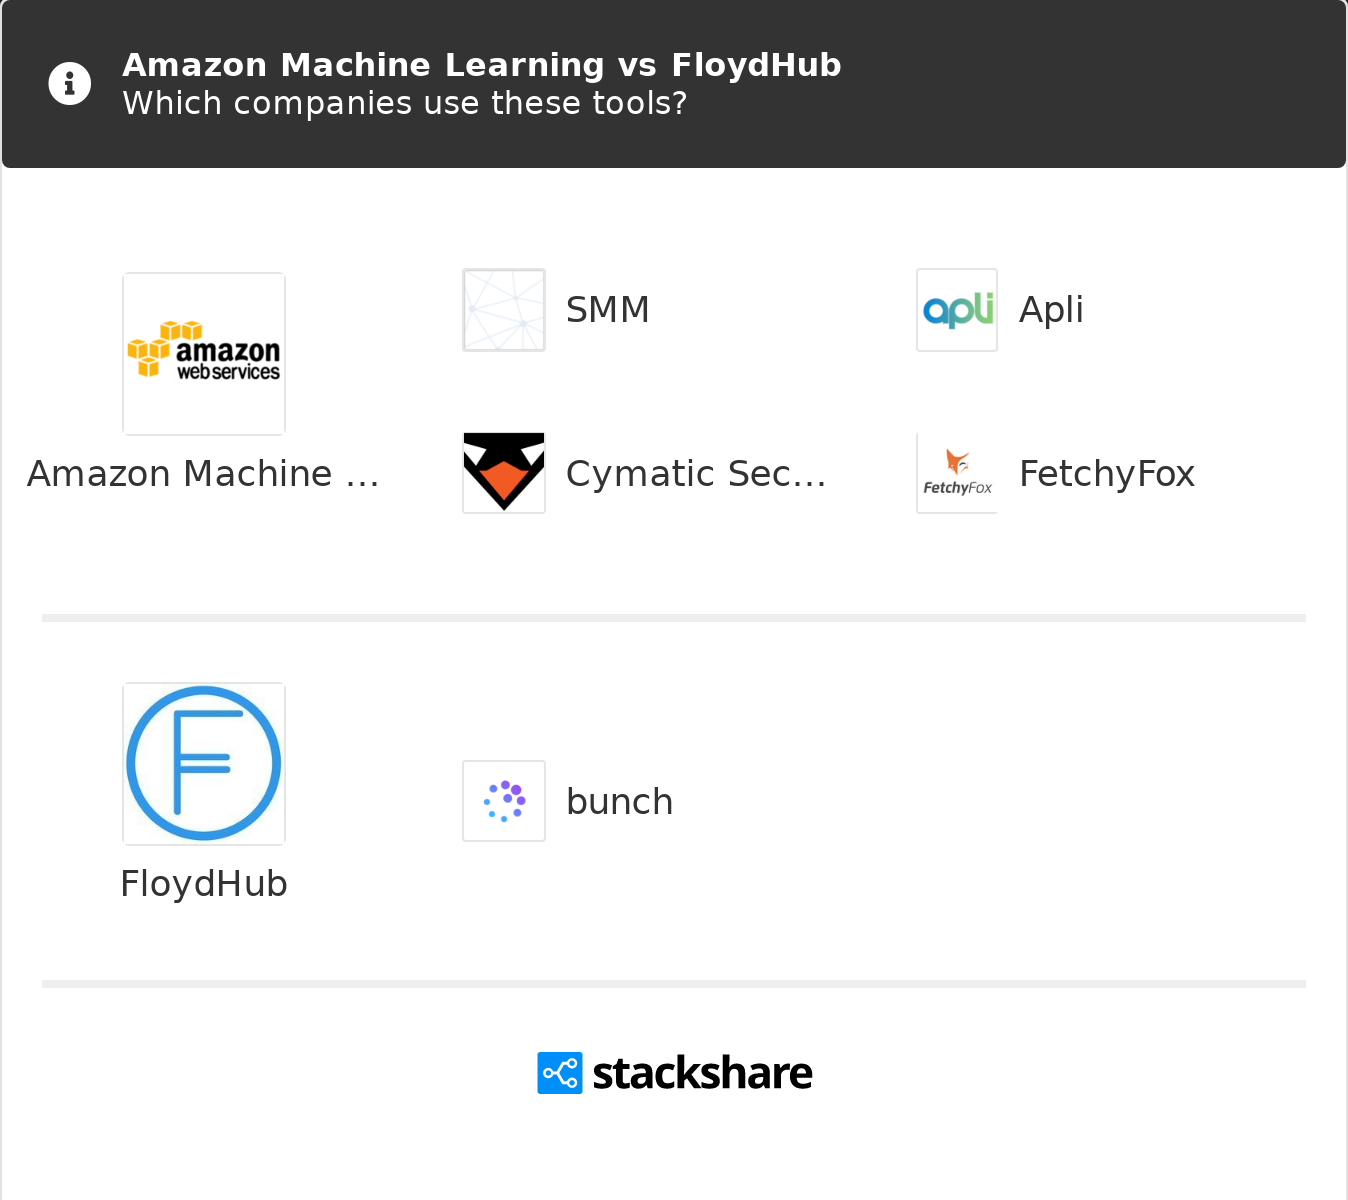Click the stackshare wordmark at bottom
The height and width of the screenshot is (1200, 1348).
coord(701,1072)
